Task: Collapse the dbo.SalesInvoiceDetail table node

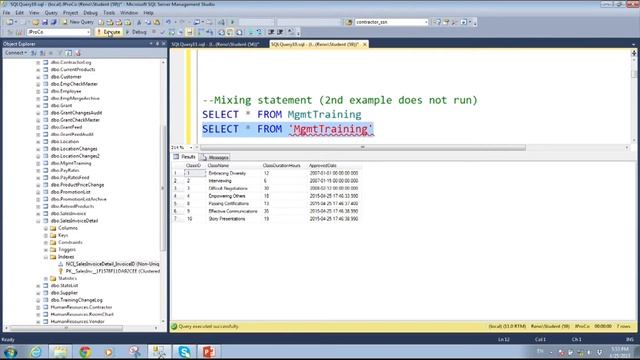Action: [x=38, y=221]
